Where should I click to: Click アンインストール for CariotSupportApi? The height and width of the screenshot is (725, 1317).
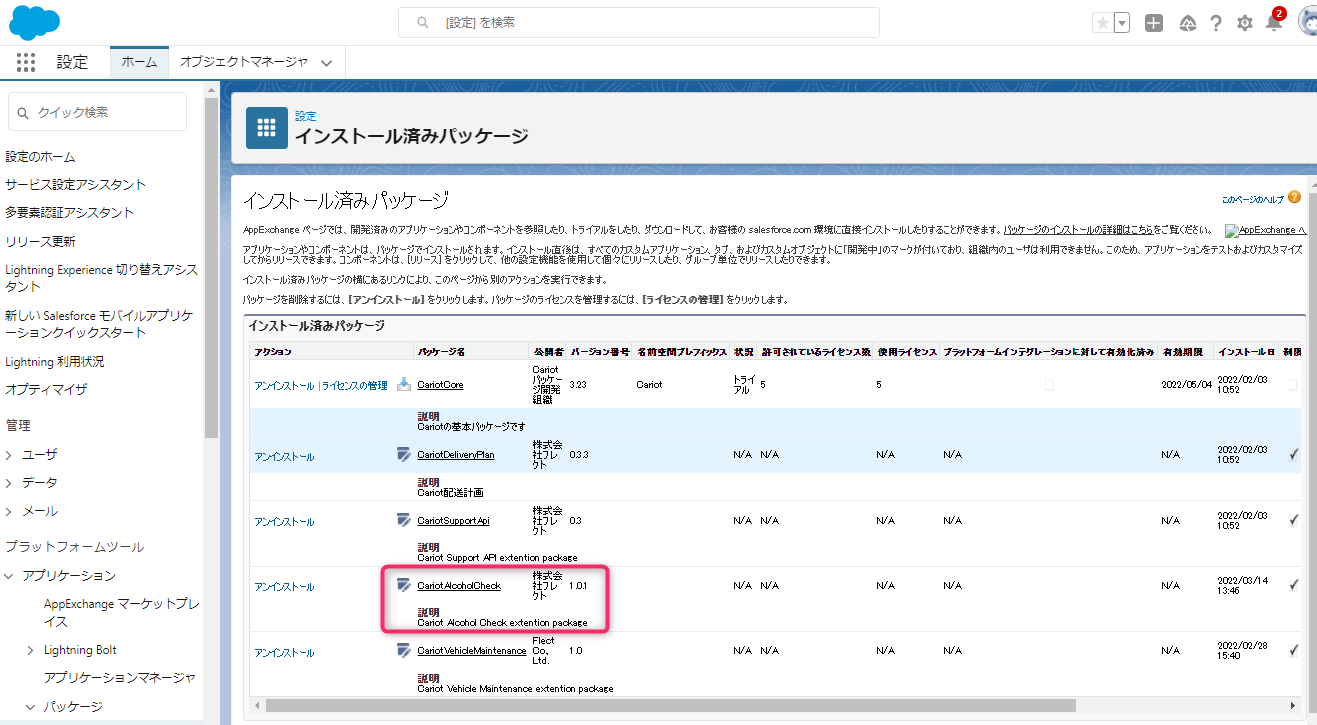(x=284, y=522)
